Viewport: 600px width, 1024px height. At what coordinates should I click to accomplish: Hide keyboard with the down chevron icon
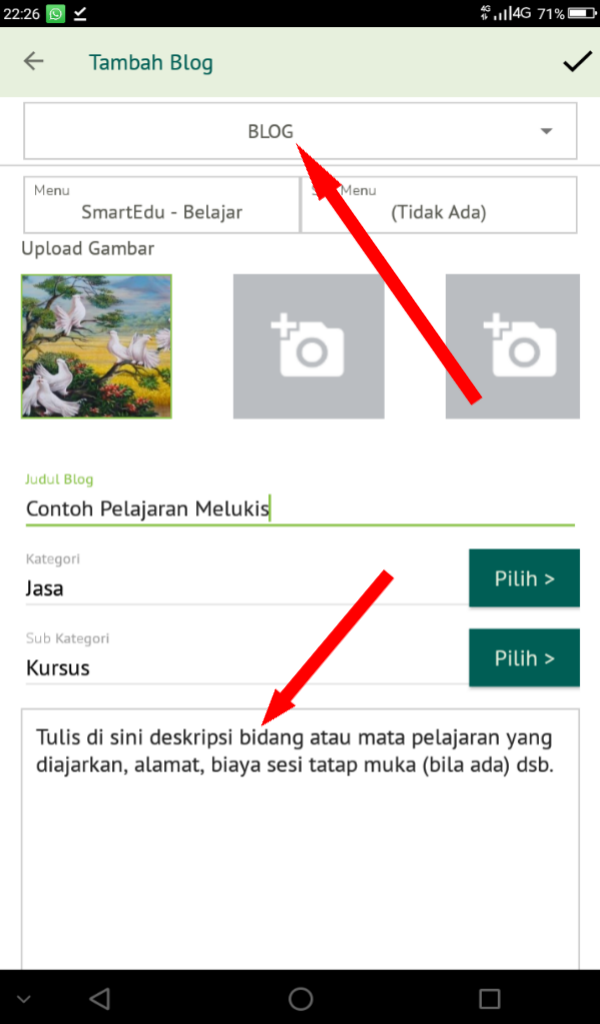click(x=23, y=999)
